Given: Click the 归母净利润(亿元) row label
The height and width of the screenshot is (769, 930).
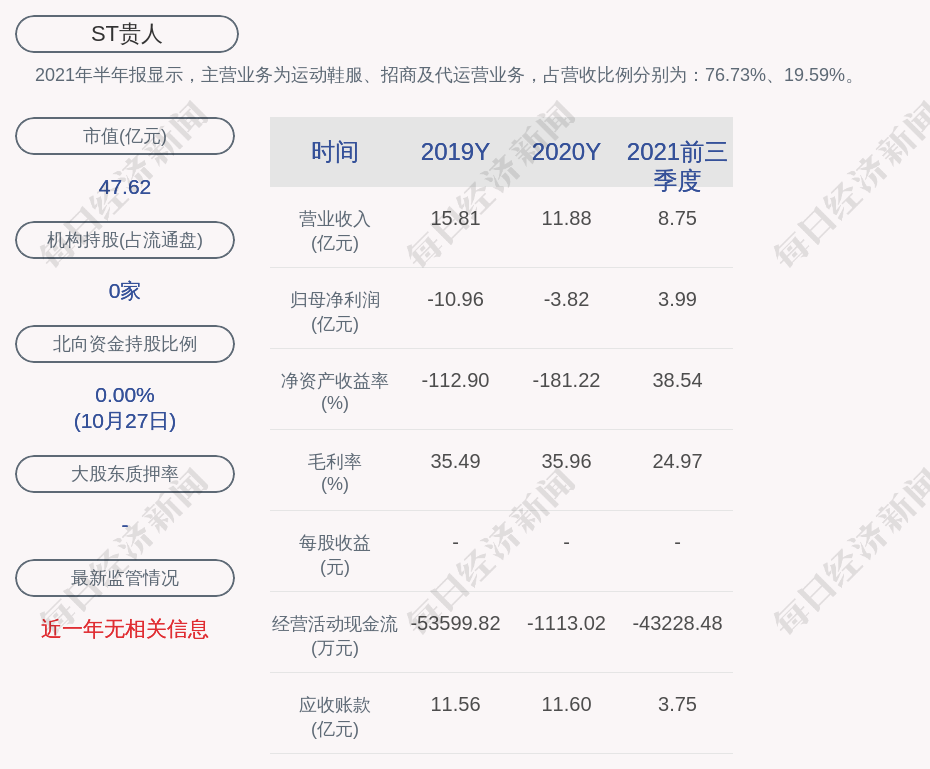Looking at the screenshot, I should pos(335,312).
